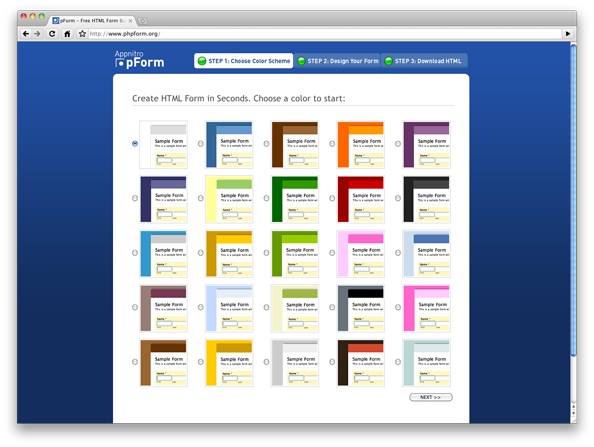Go to the browser home icon

tap(67, 34)
